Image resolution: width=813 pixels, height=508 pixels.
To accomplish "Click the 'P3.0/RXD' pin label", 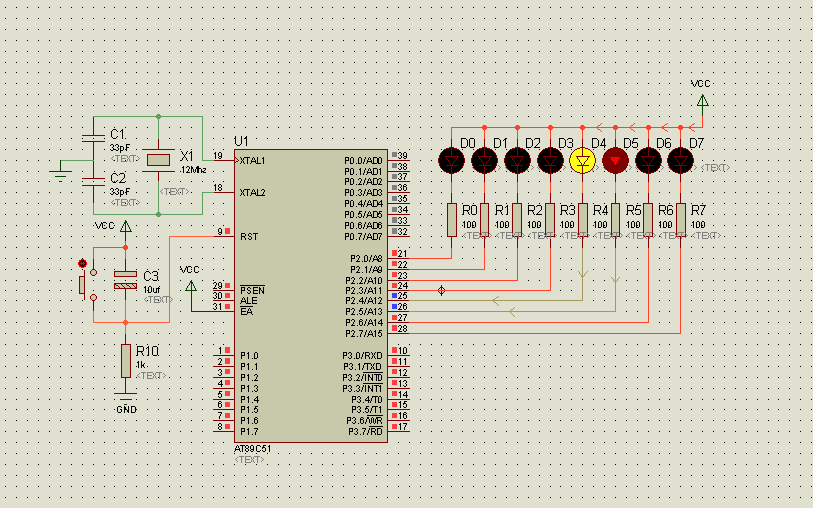I will [362, 356].
